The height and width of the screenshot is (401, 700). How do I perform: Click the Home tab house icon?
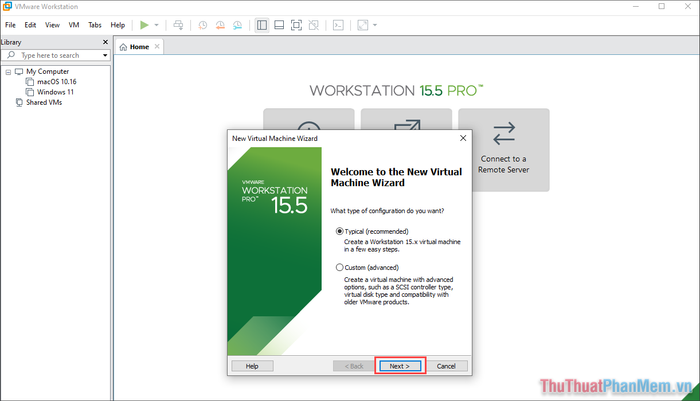(x=123, y=47)
